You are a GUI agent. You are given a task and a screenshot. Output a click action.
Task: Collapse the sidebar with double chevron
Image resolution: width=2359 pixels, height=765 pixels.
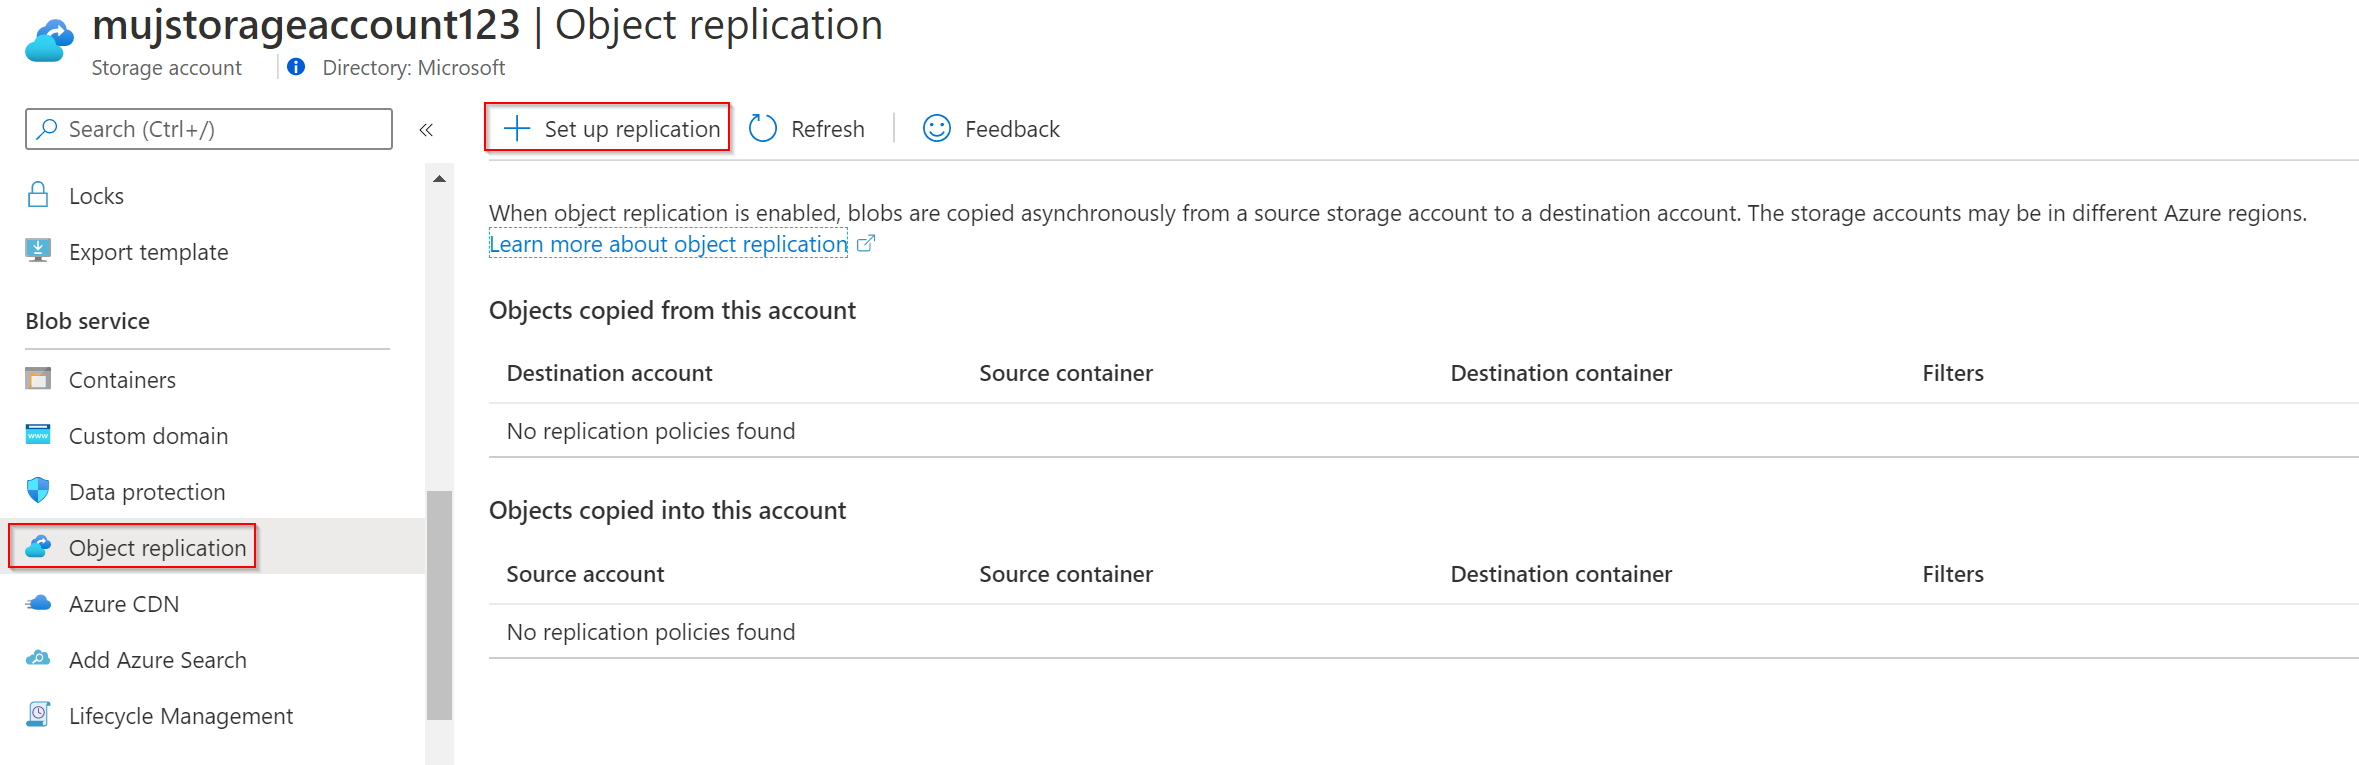point(426,130)
